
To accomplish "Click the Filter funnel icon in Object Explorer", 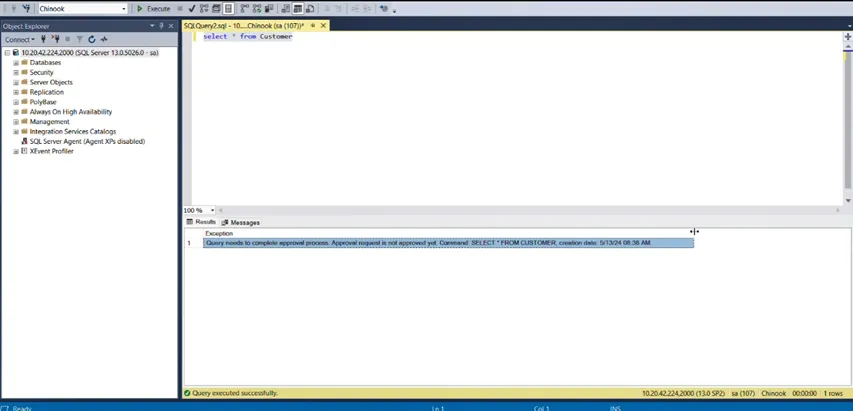I will tap(79, 39).
